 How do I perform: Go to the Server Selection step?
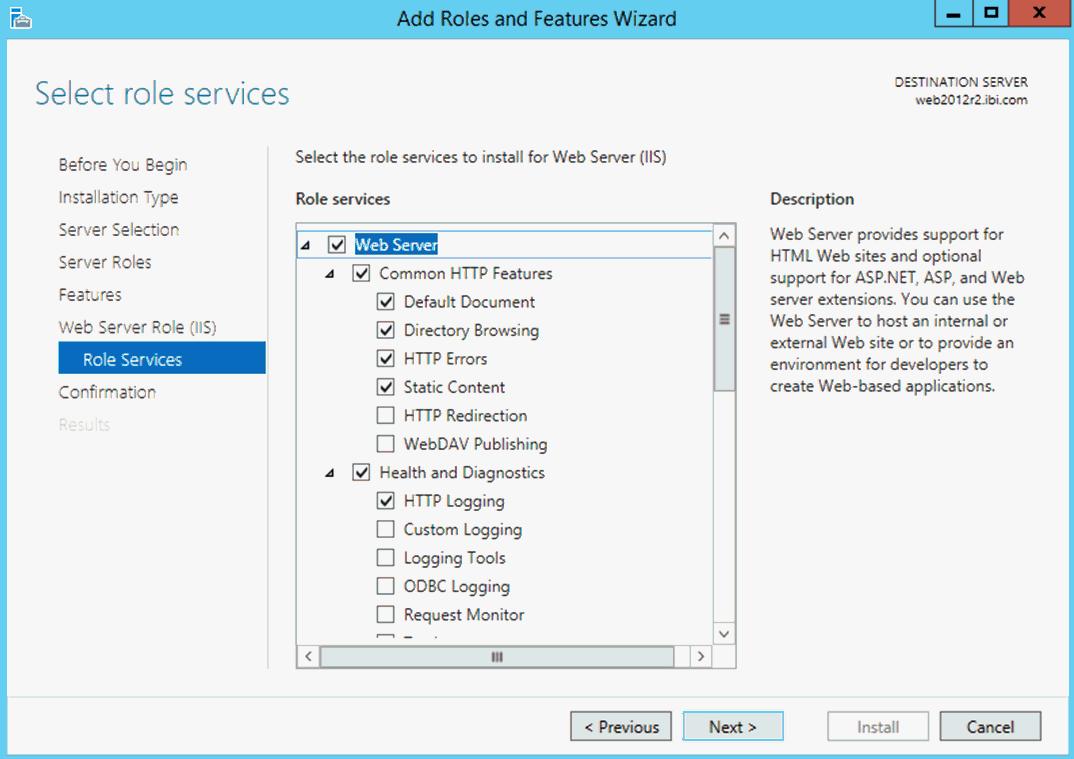[x=118, y=229]
